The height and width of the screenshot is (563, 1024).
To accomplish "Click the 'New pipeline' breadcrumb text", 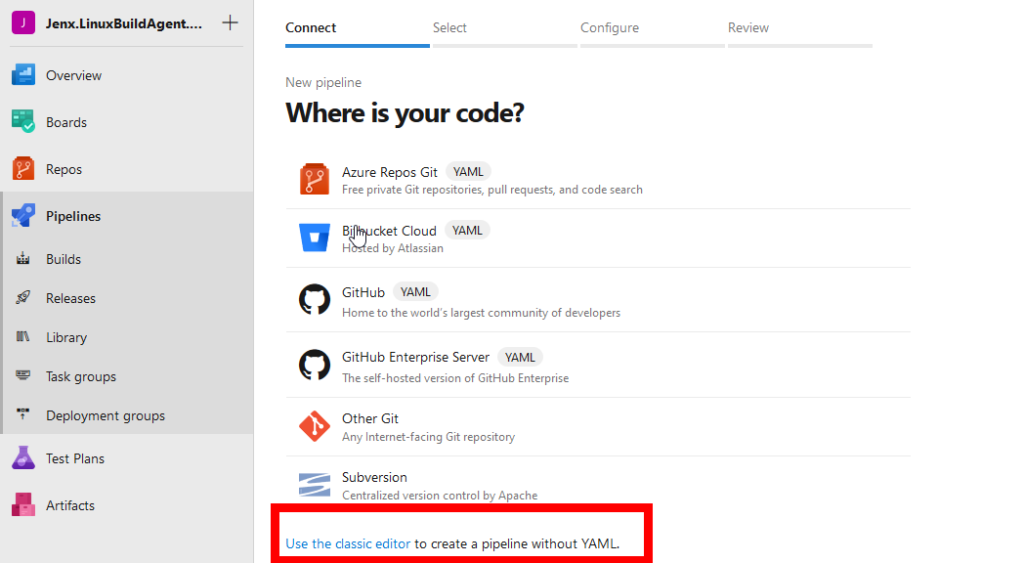I will [x=323, y=82].
